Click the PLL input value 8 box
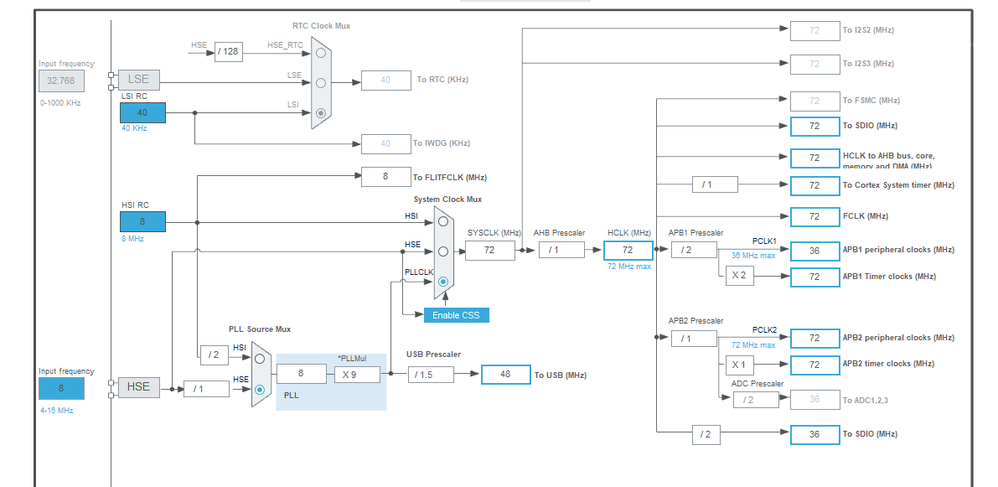The image size is (998, 487). (x=301, y=374)
